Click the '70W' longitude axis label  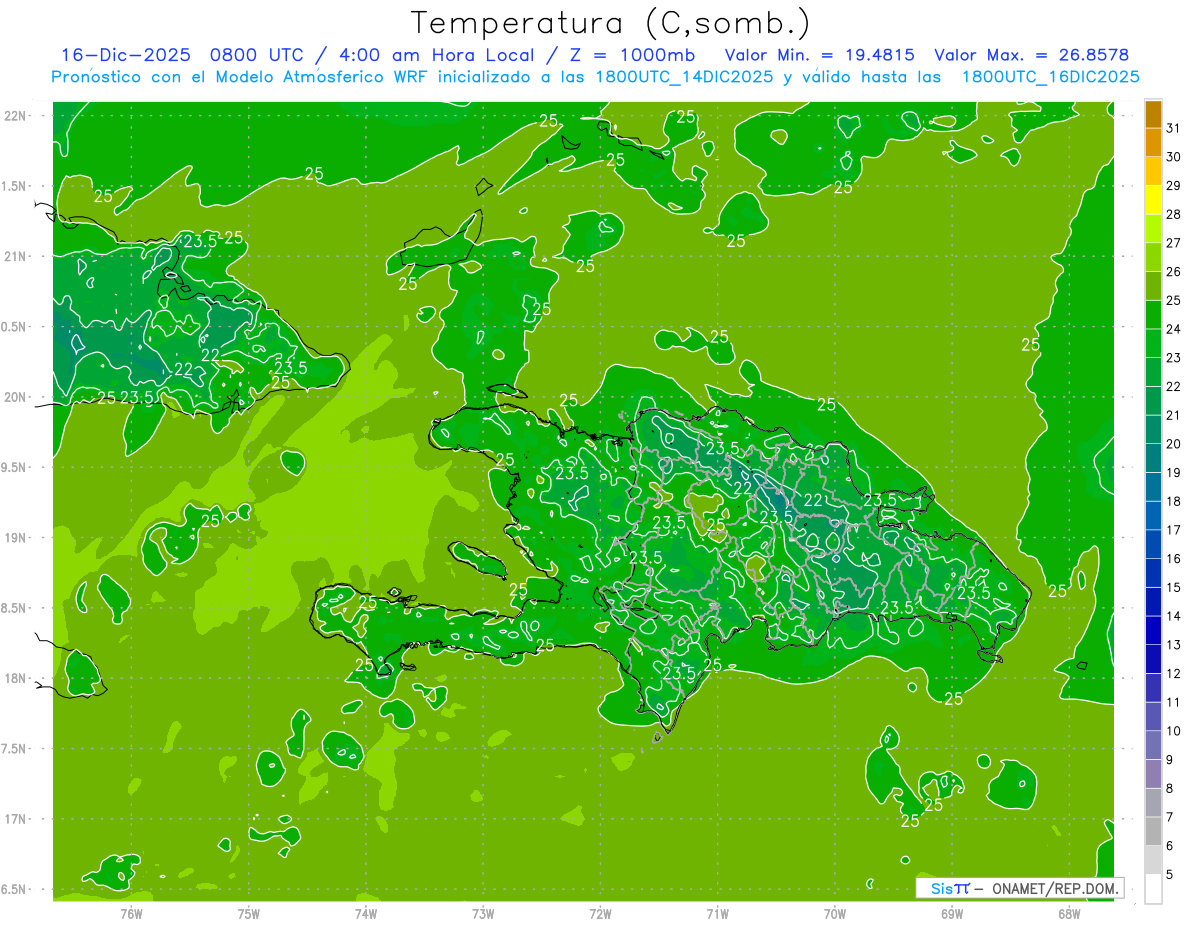[x=834, y=913]
